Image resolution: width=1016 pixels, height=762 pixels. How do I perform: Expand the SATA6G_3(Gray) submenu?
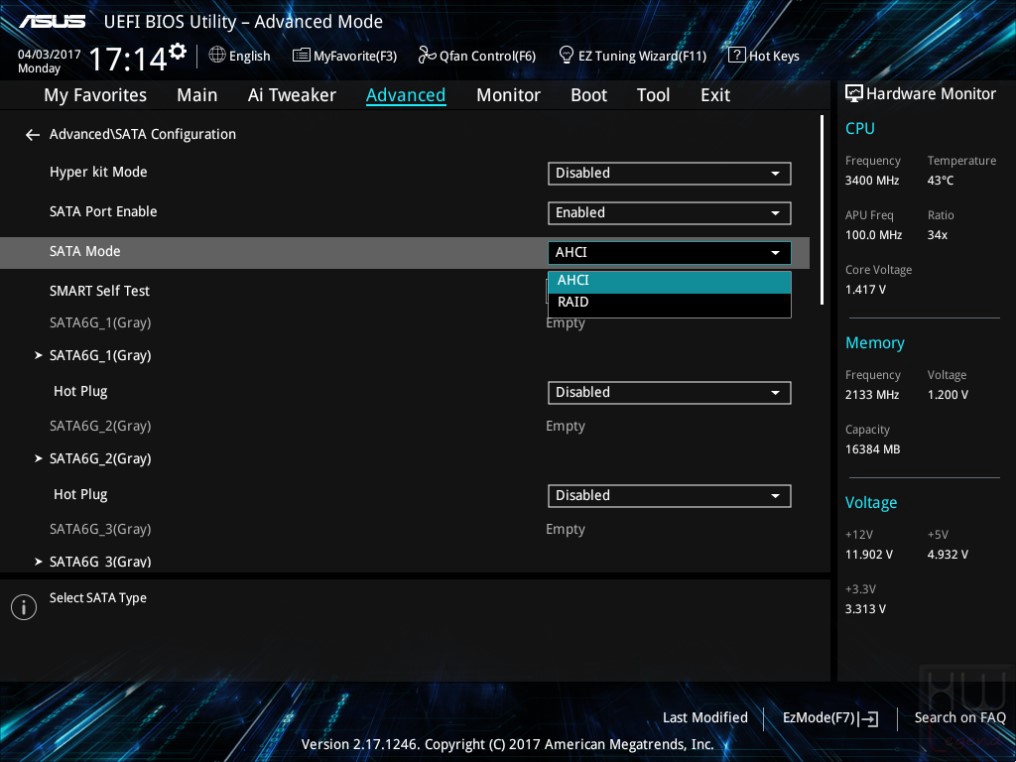click(x=100, y=561)
